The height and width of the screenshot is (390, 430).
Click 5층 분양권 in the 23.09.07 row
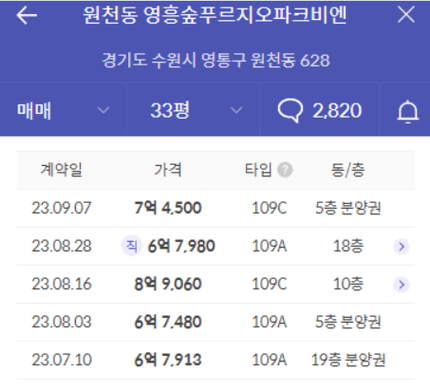click(348, 208)
